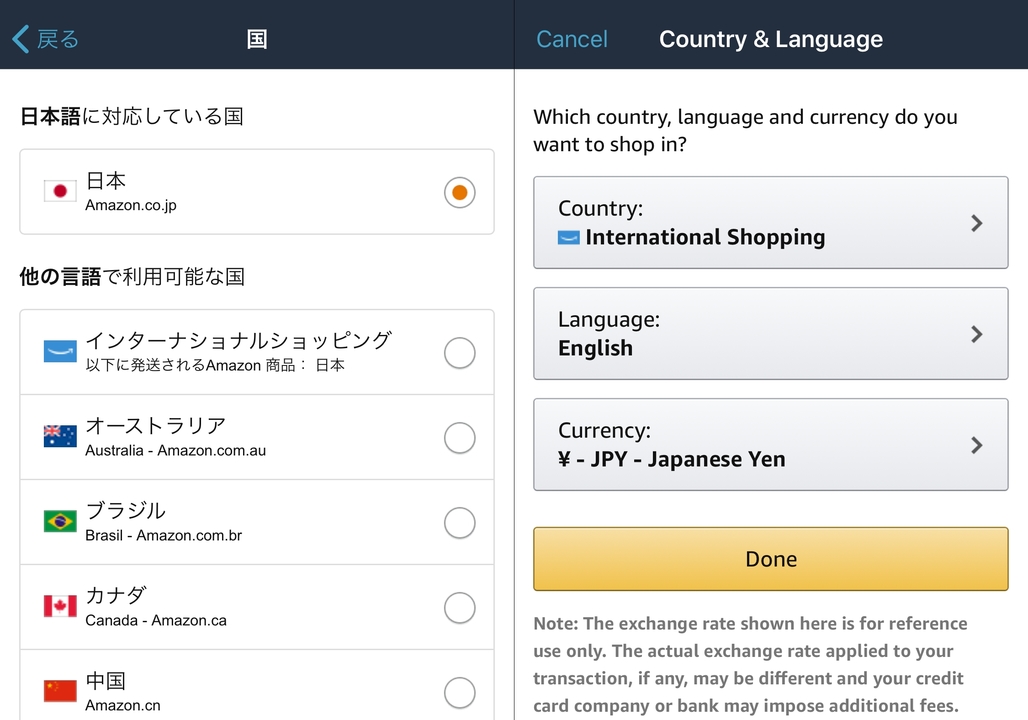
Task: Click the オーストラリア label
Action: click(x=156, y=426)
